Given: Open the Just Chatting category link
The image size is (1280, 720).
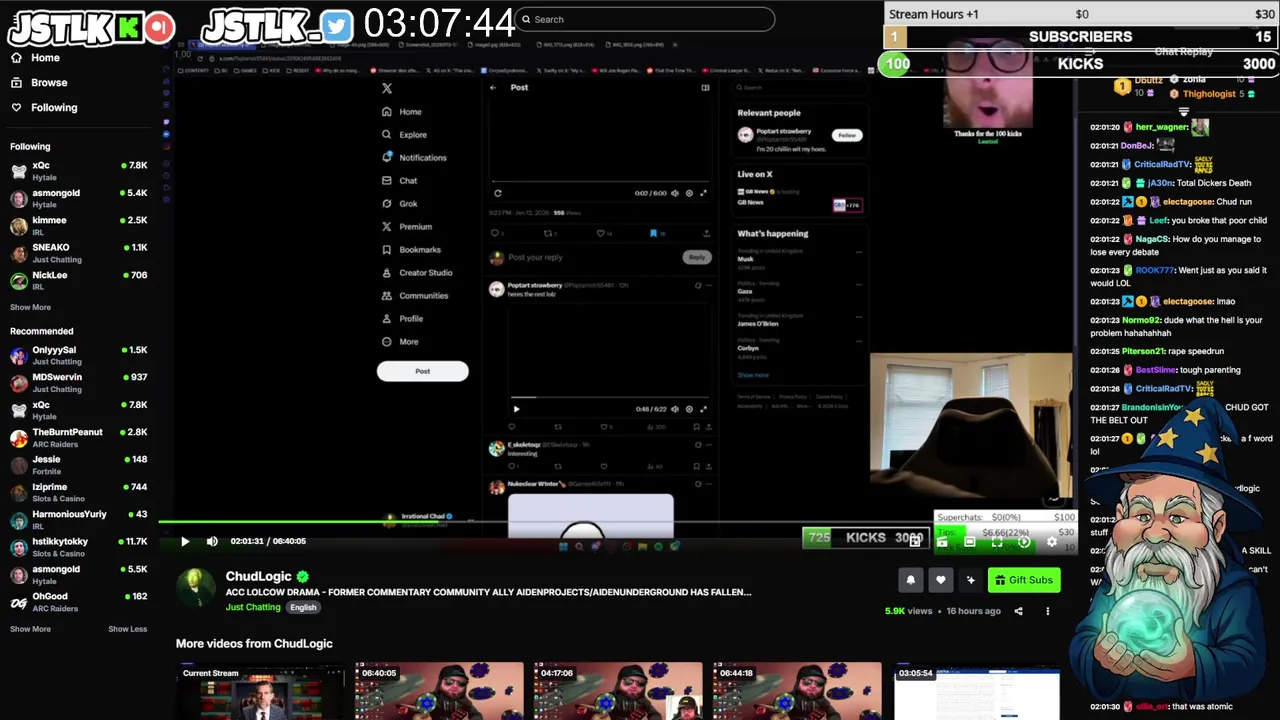Looking at the screenshot, I should (x=253, y=607).
